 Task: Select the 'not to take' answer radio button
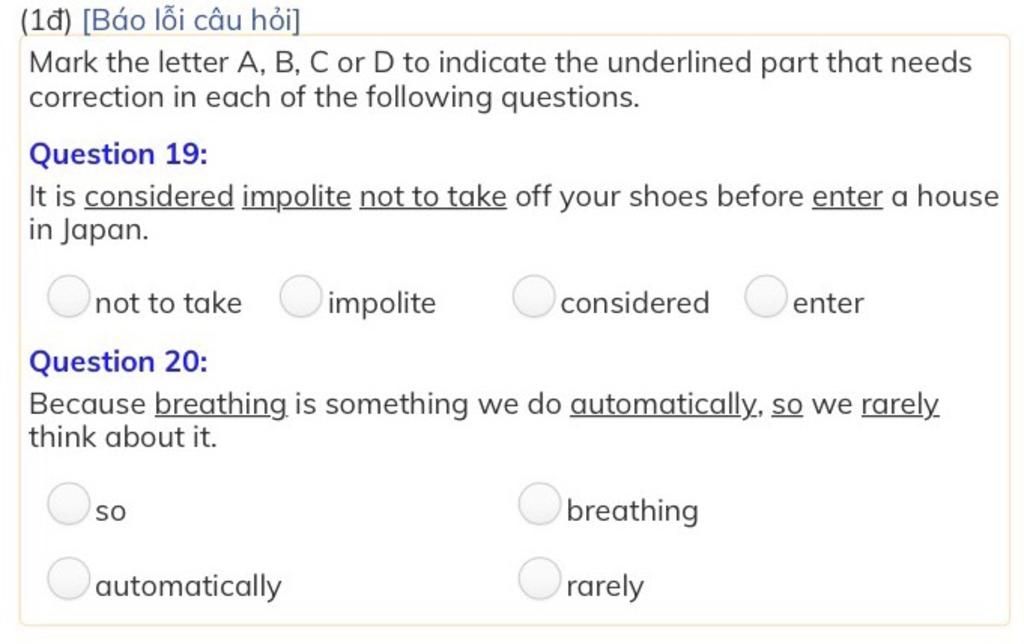(69, 296)
